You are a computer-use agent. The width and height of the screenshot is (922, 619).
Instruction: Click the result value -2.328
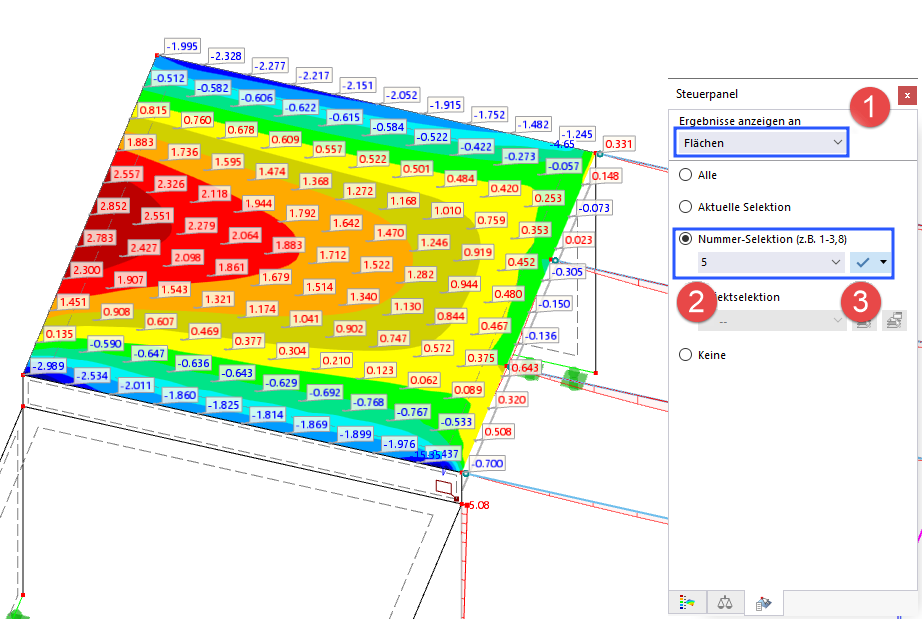(x=226, y=56)
